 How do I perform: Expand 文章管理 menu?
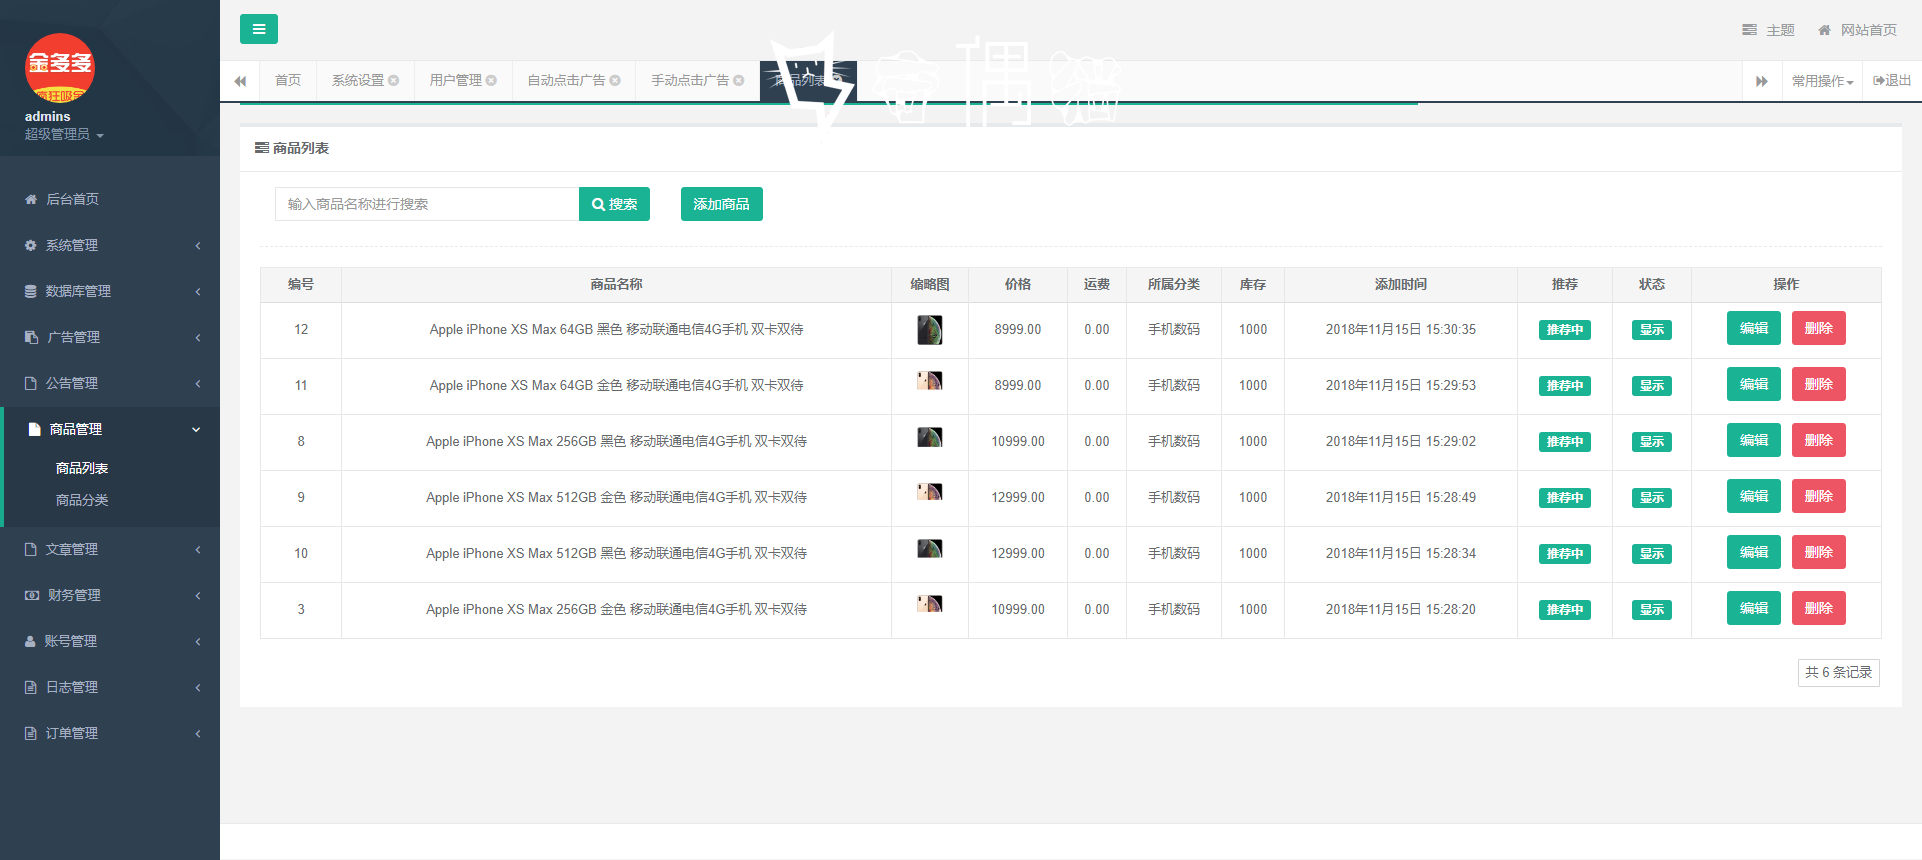tap(110, 549)
